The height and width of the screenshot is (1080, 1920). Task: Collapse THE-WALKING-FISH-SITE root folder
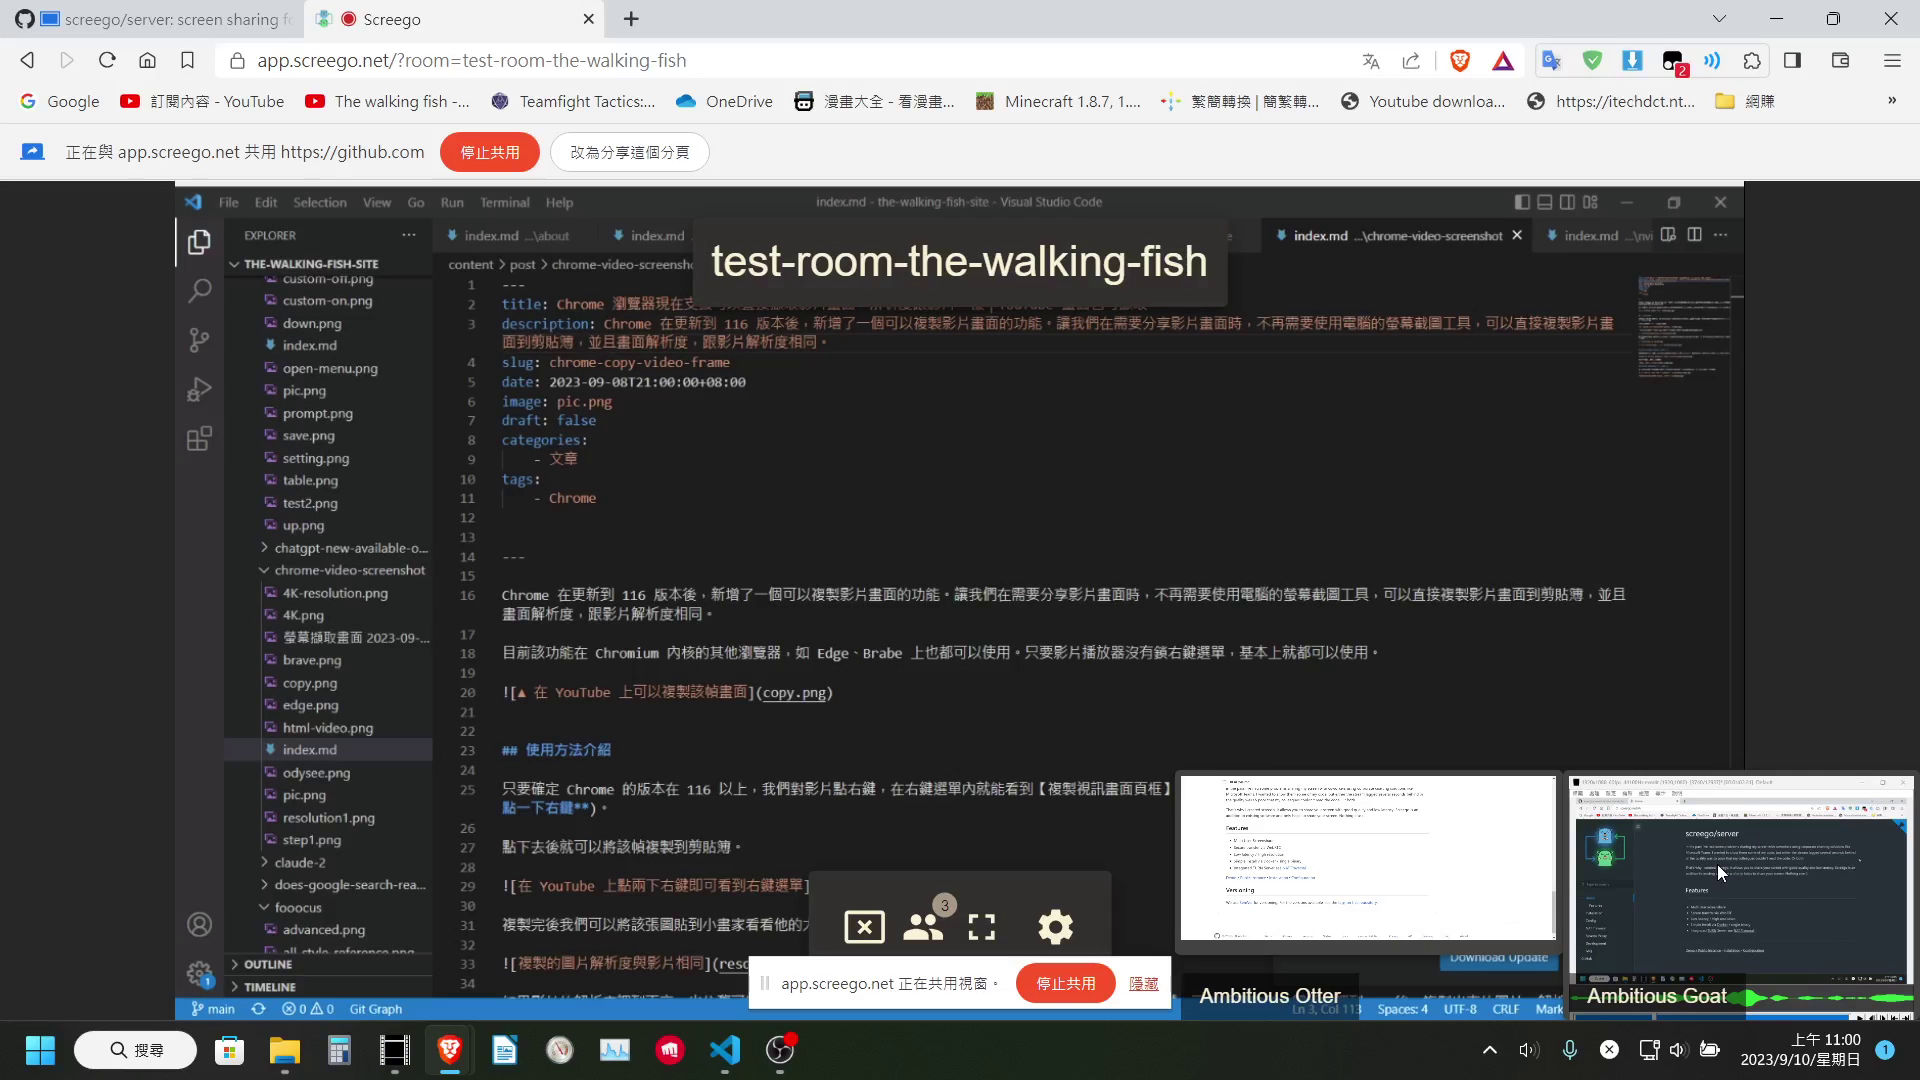[233, 264]
